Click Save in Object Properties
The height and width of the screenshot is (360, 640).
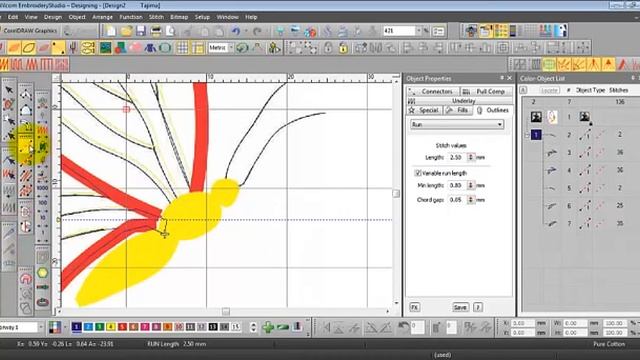coord(460,307)
